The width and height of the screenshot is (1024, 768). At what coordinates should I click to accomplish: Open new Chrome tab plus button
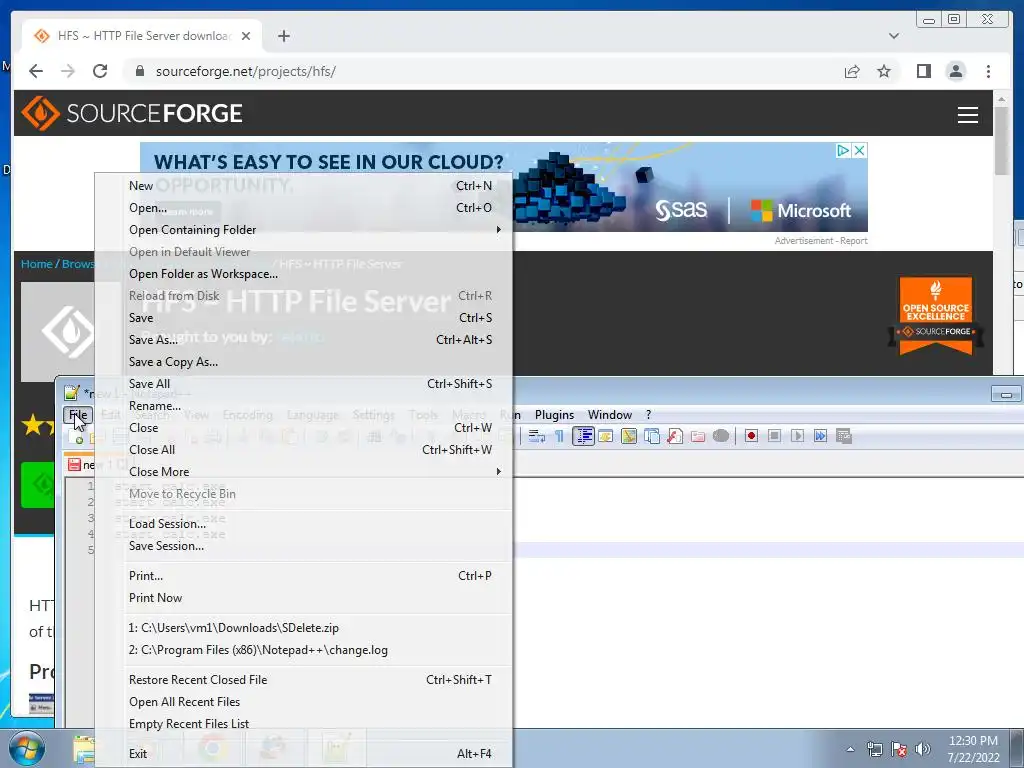click(x=283, y=36)
